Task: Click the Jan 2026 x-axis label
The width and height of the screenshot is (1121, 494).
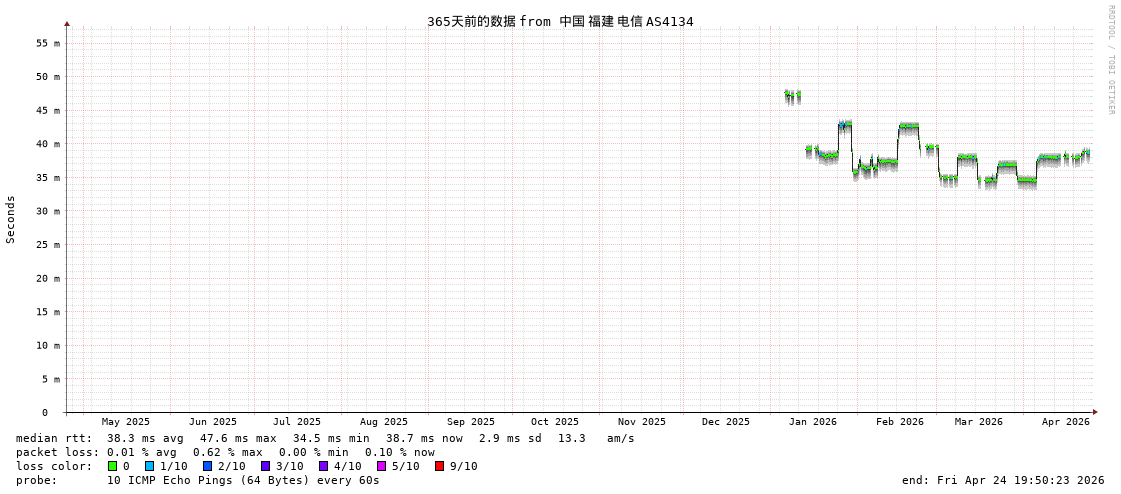Action: point(812,422)
